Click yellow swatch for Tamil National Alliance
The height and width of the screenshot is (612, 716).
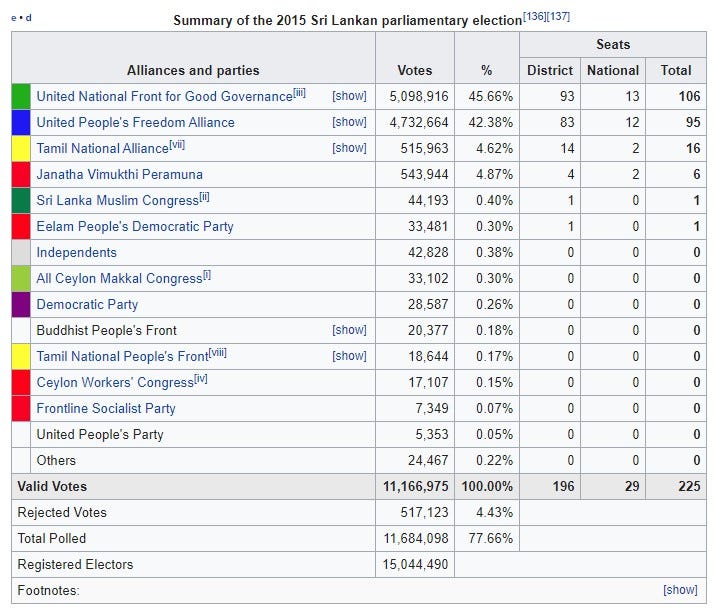(x=21, y=148)
